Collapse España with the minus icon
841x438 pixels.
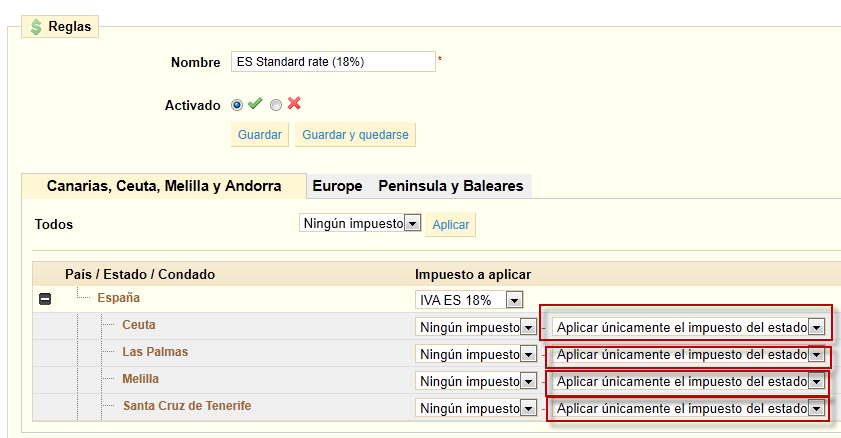tap(45, 299)
